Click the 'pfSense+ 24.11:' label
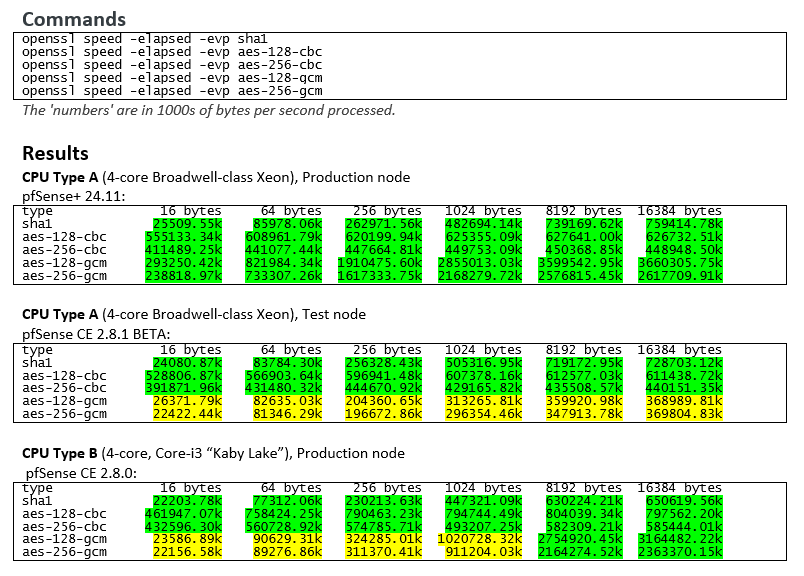The width and height of the screenshot is (804, 576). click(73, 196)
